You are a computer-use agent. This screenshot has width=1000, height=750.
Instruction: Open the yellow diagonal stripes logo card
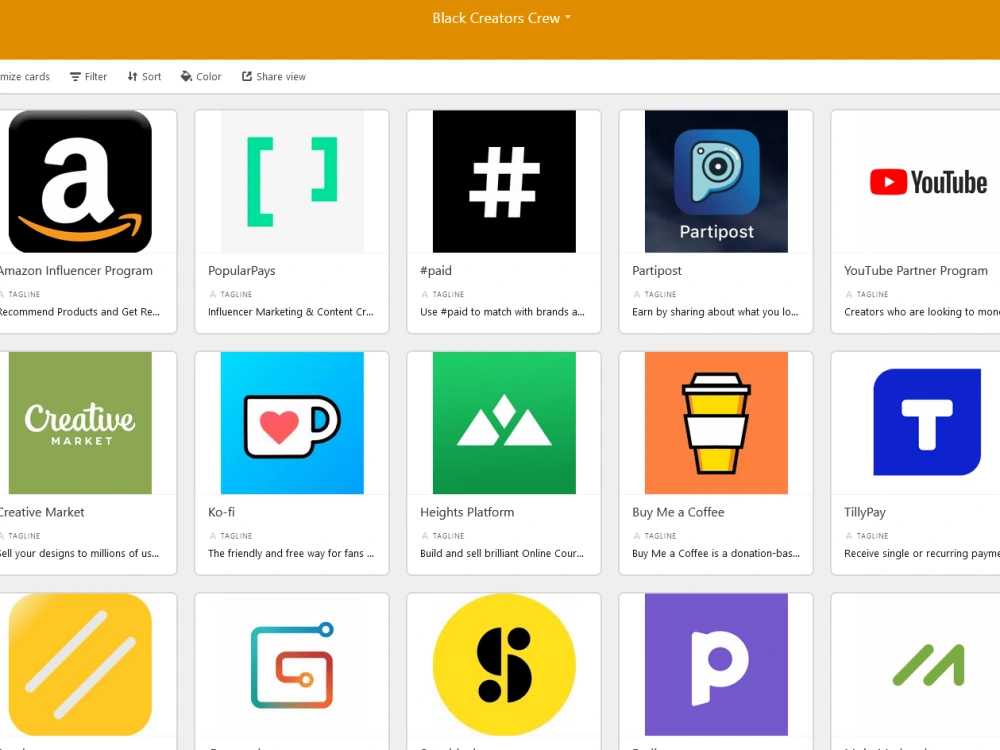click(x=80, y=665)
